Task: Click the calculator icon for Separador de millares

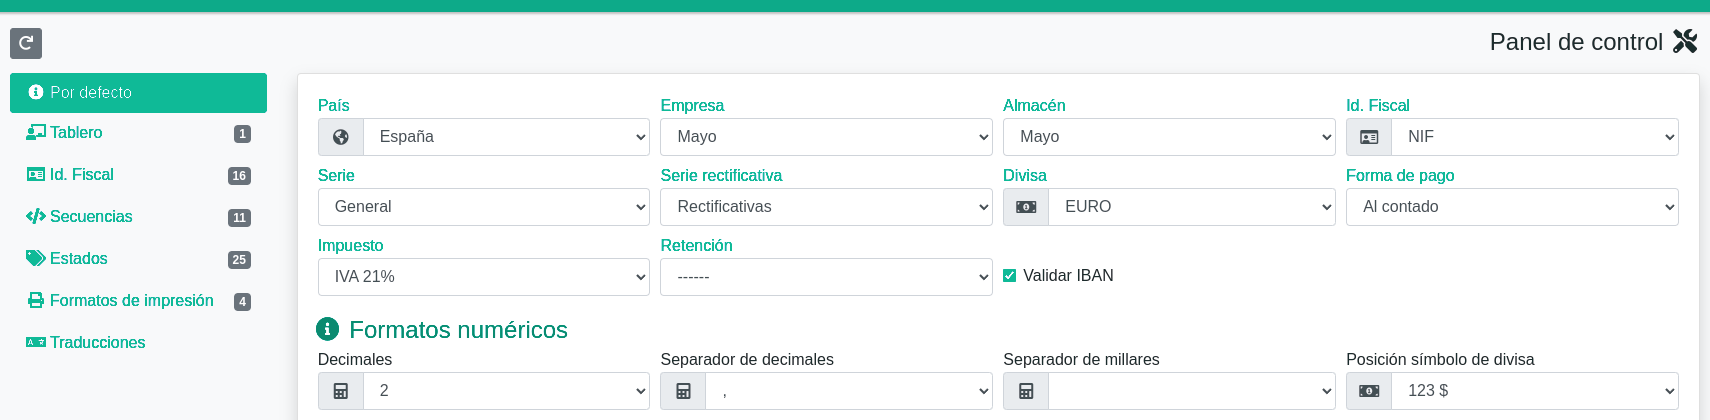Action: pos(1026,391)
